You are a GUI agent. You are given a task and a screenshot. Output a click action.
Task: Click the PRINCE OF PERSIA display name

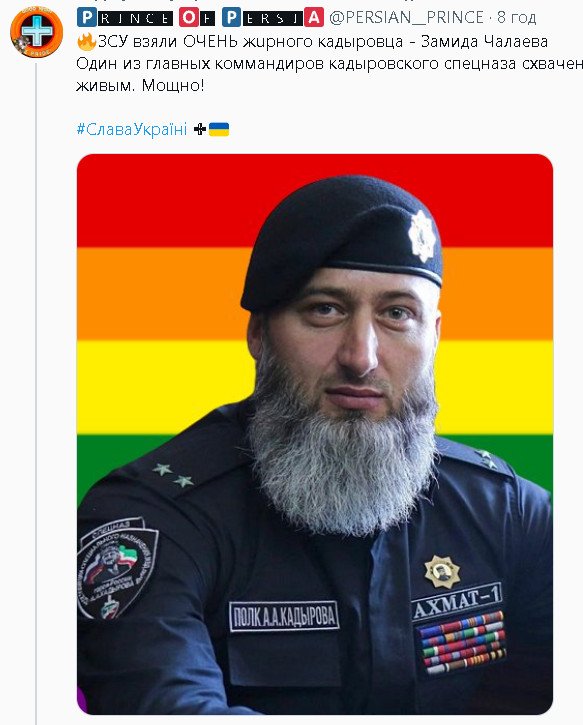coord(200,18)
